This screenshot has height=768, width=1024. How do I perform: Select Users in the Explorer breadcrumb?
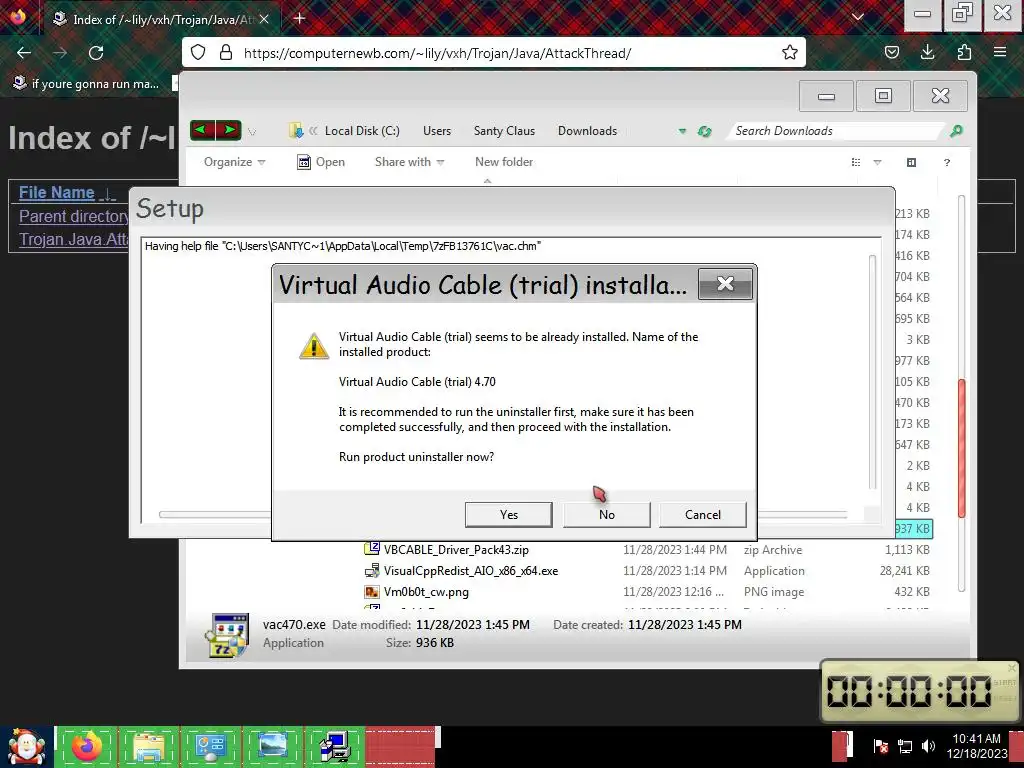tap(437, 131)
